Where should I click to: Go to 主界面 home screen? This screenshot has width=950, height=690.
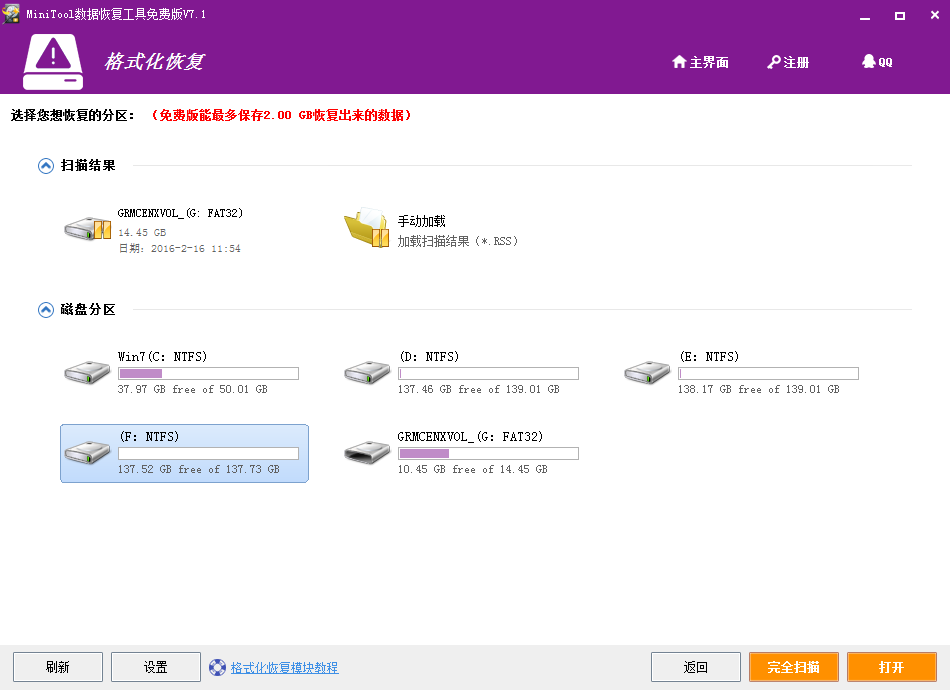pyautogui.click(x=700, y=62)
